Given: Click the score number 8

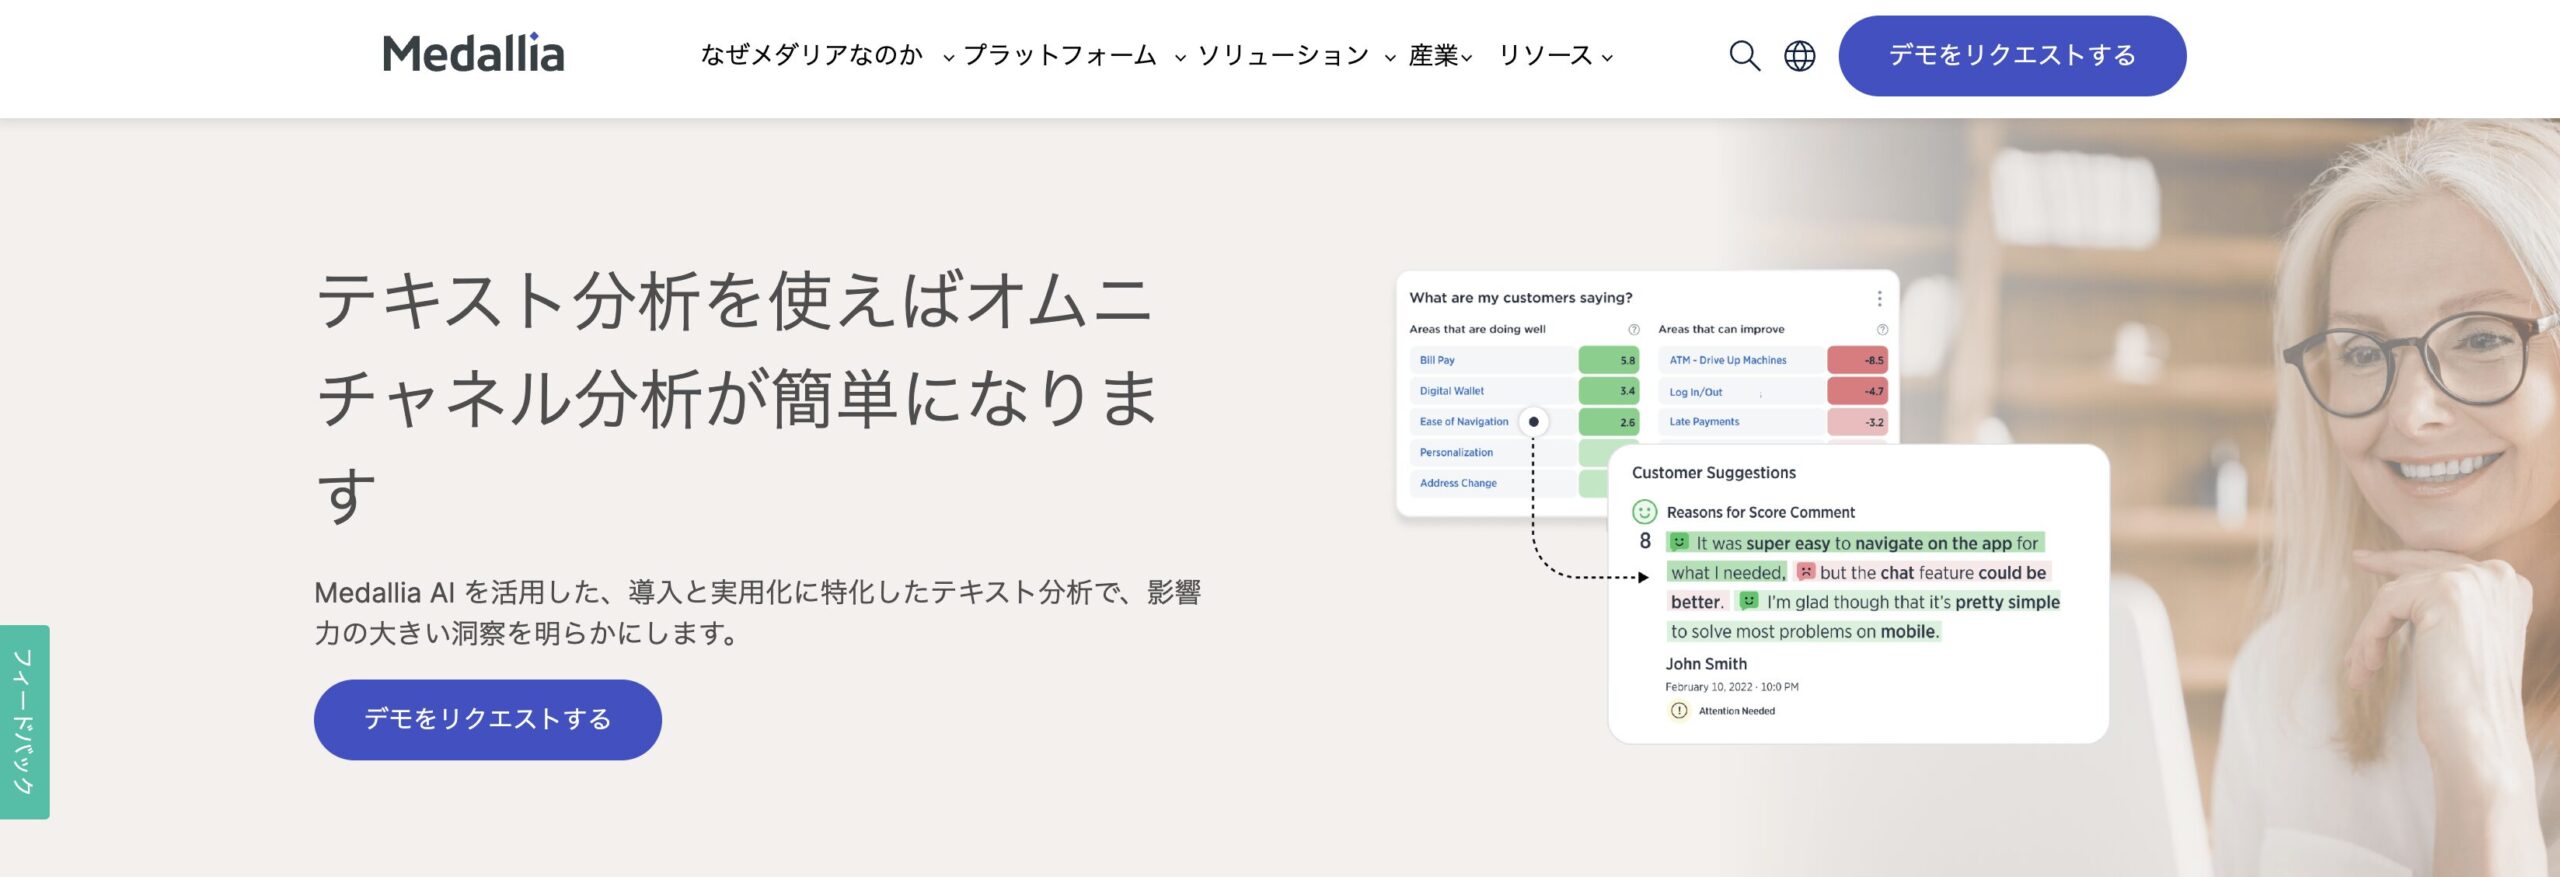Looking at the screenshot, I should tap(1645, 541).
